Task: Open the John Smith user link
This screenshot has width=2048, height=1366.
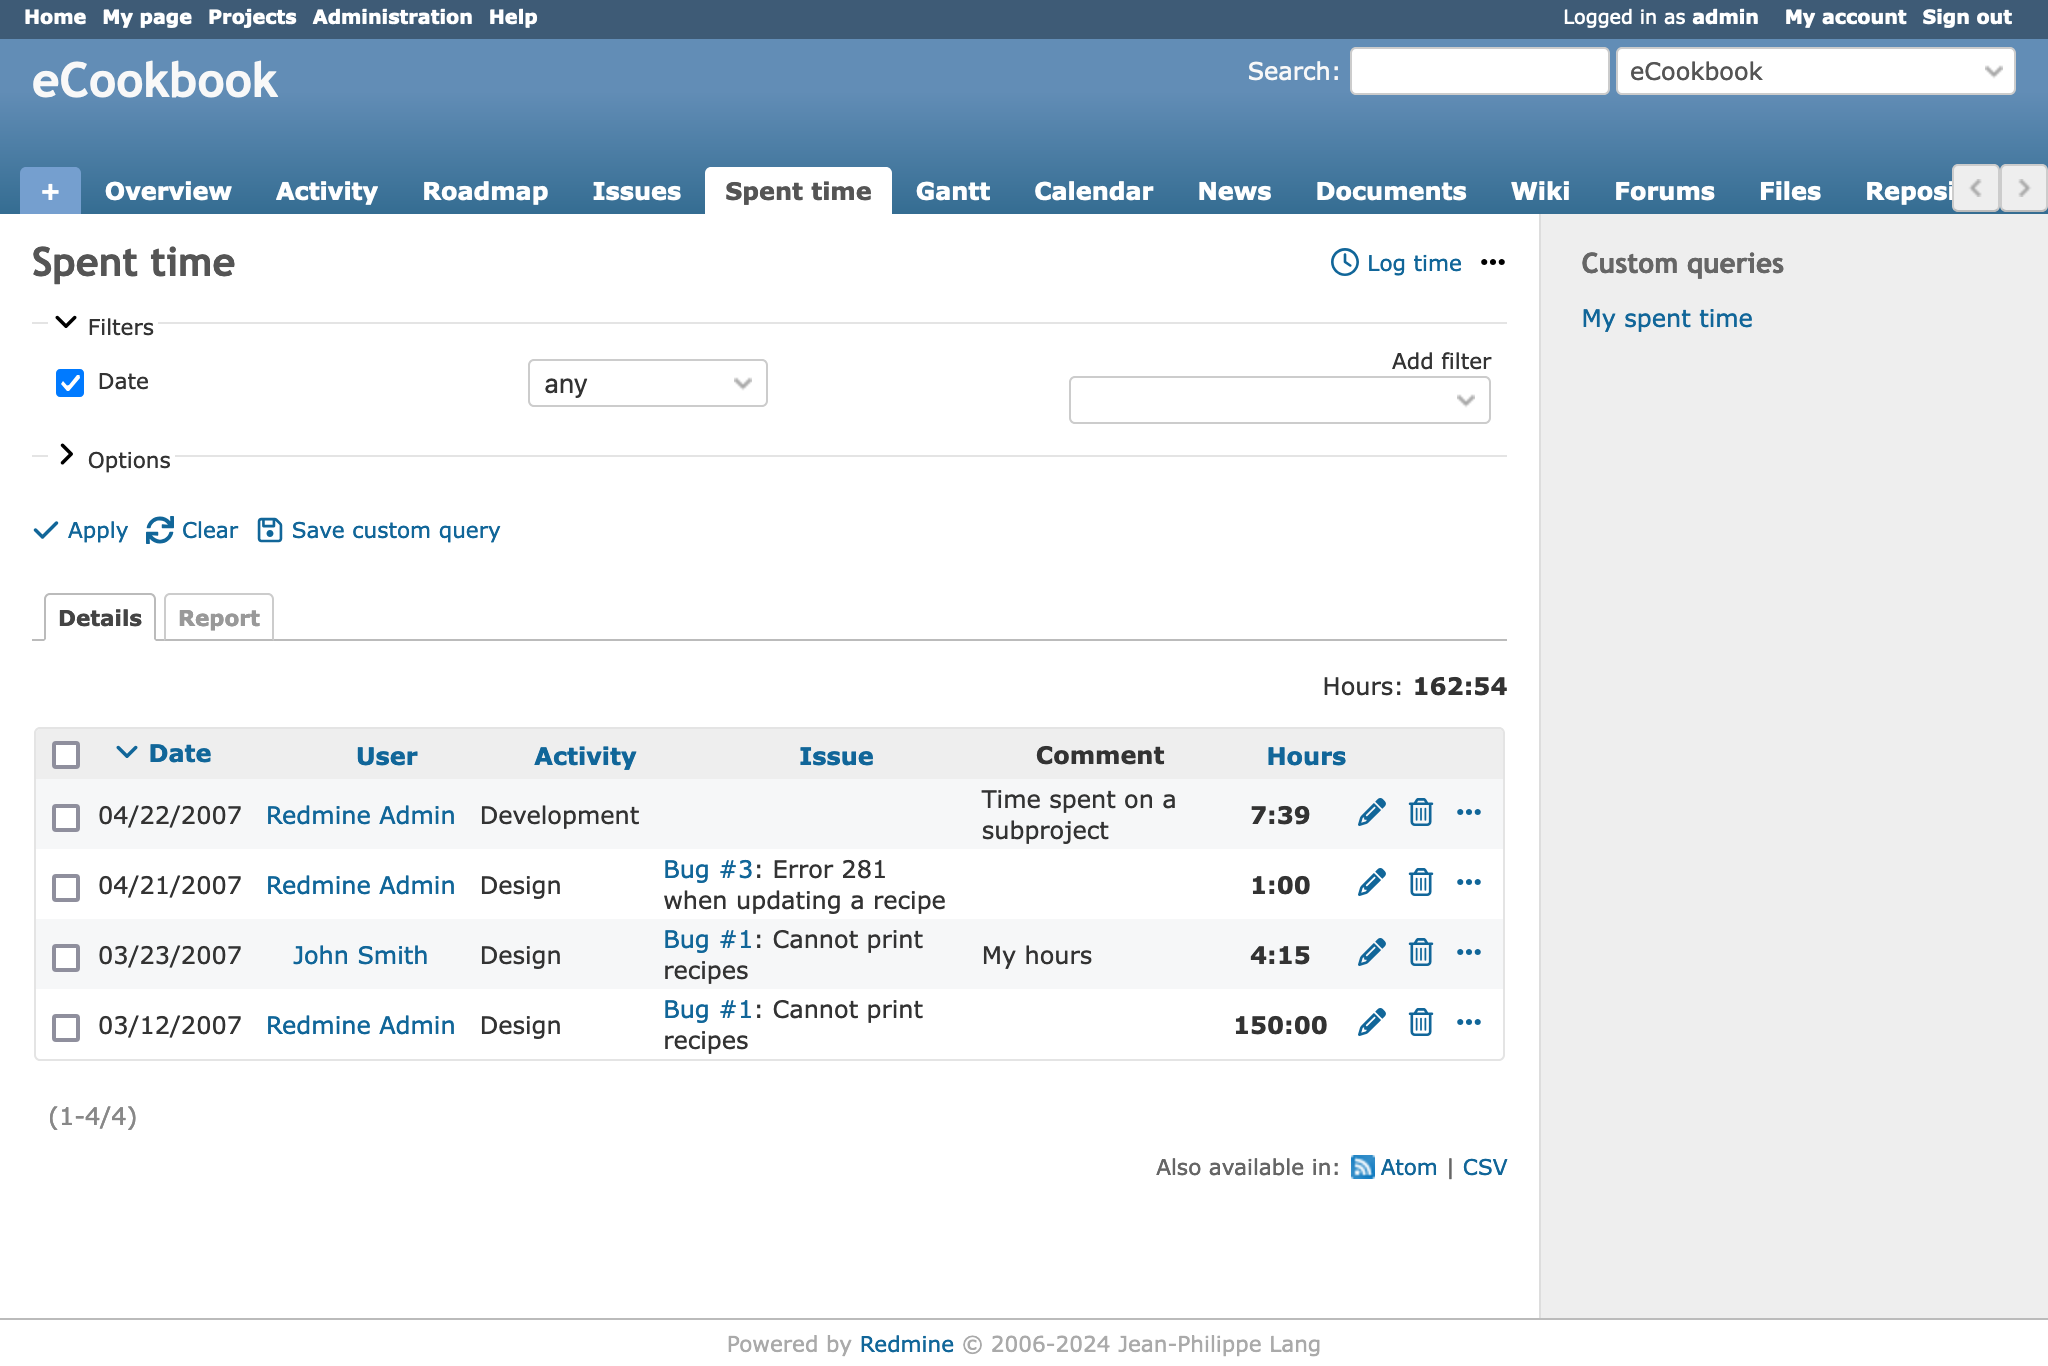Action: 360,955
